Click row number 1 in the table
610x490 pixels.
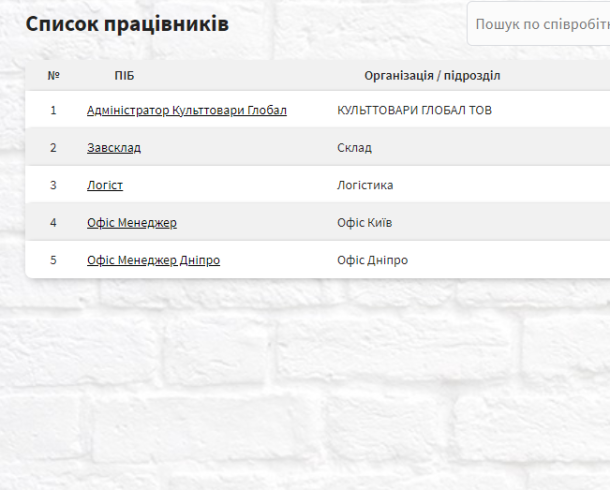[53, 110]
